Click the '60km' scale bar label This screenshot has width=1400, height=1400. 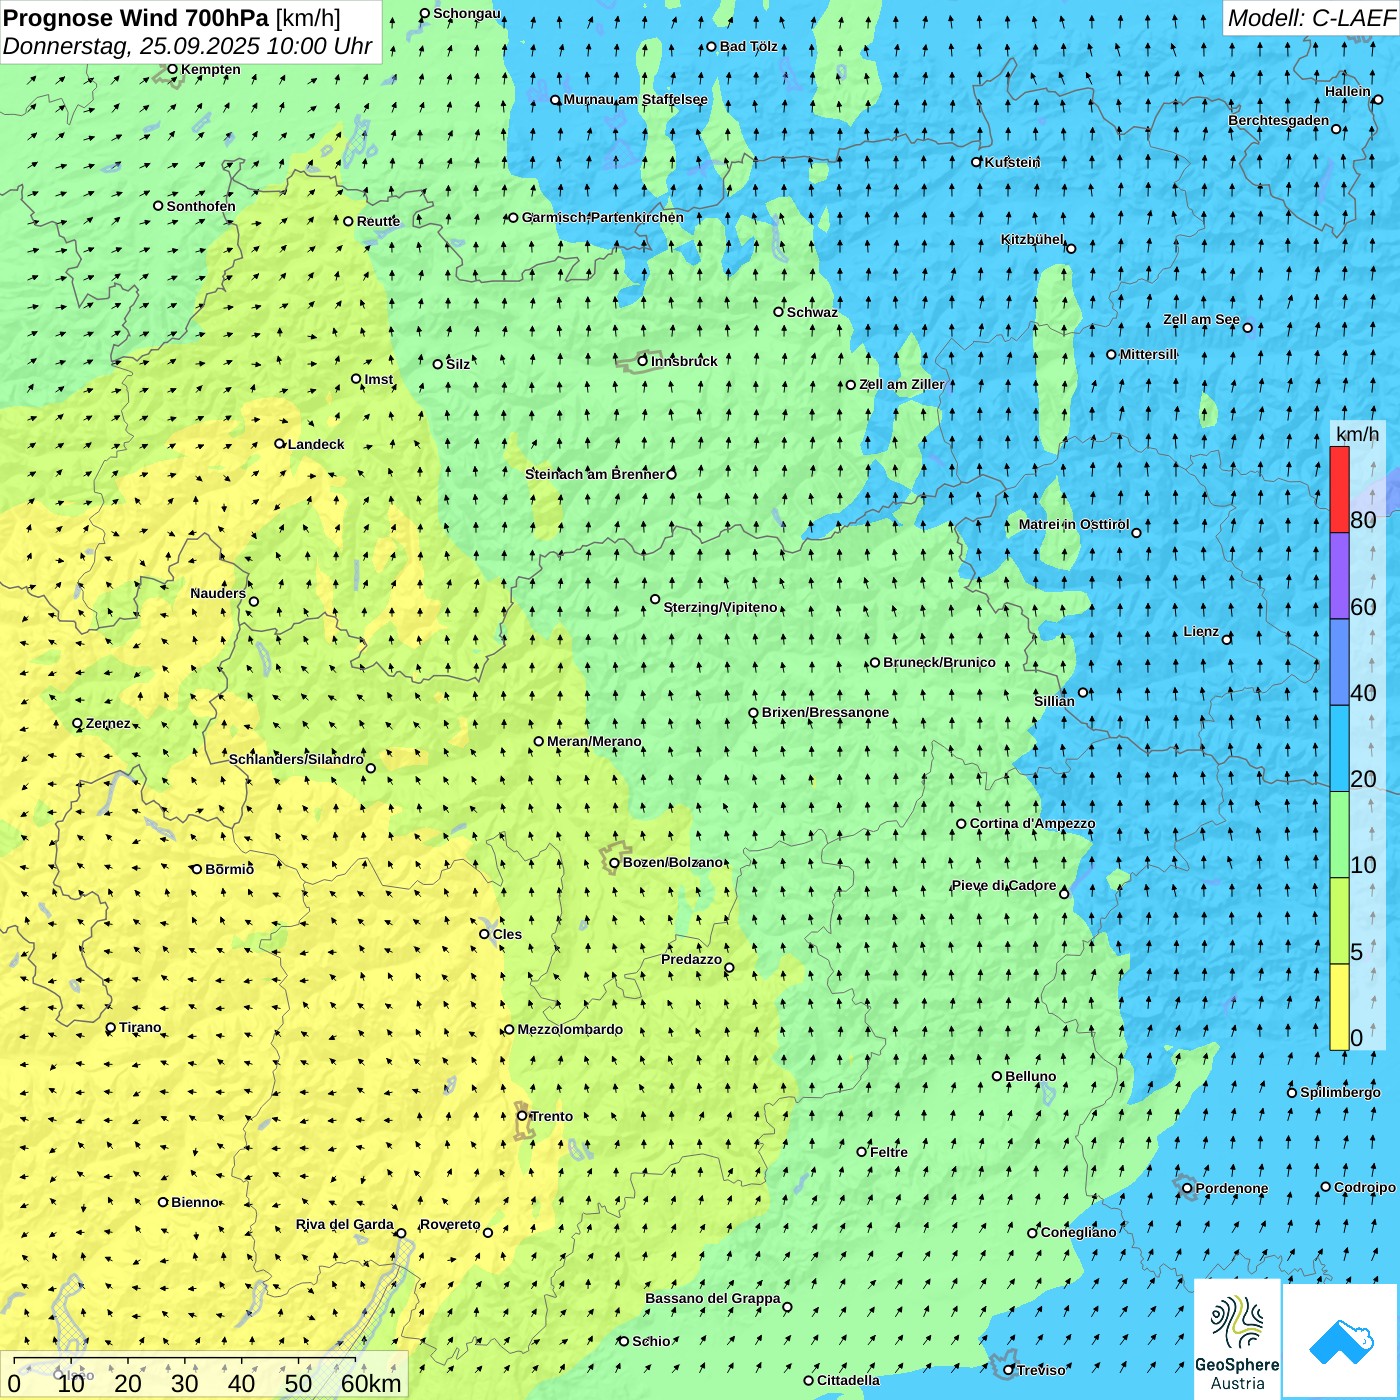click(x=371, y=1383)
